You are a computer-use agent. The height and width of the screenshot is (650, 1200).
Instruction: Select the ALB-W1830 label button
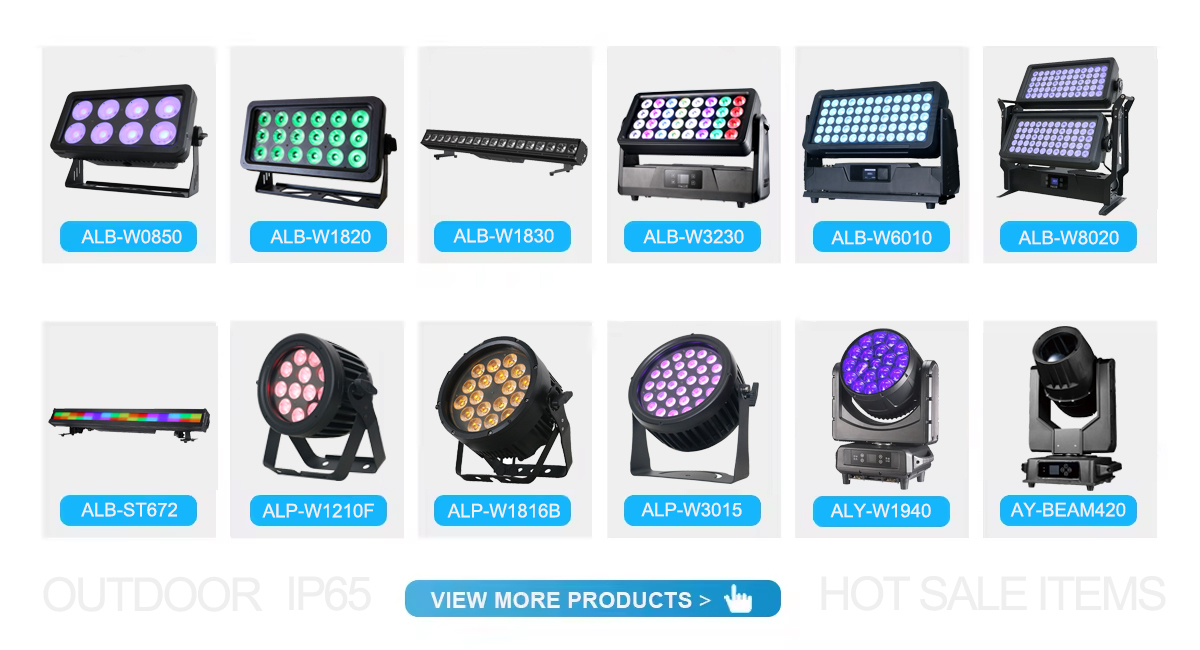pos(503,236)
